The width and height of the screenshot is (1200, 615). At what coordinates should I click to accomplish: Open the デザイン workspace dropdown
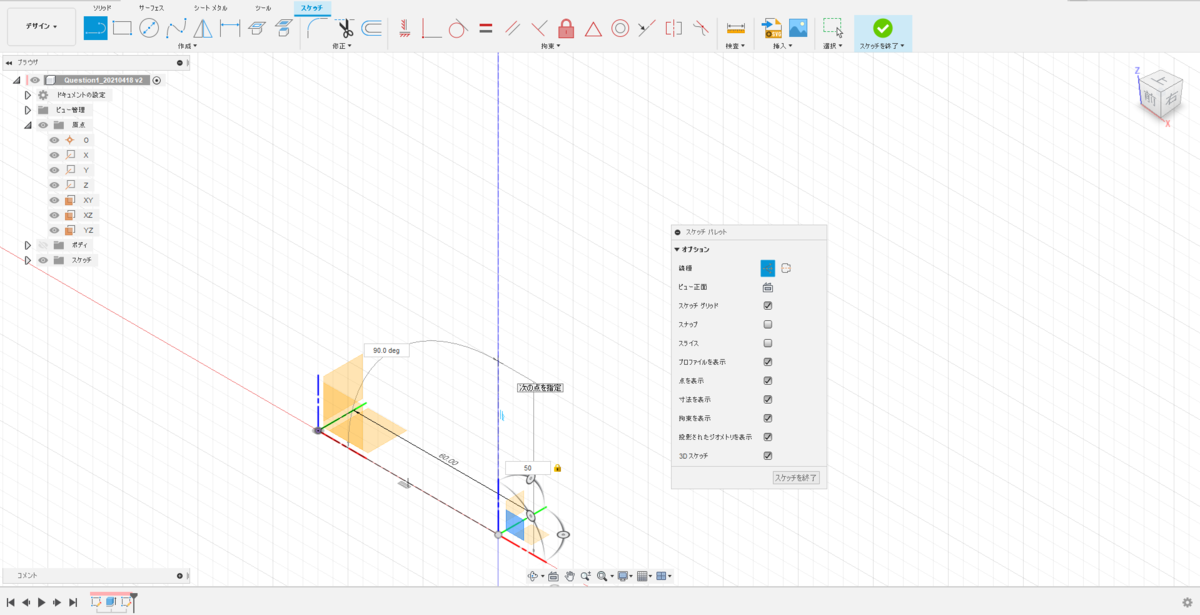41,27
